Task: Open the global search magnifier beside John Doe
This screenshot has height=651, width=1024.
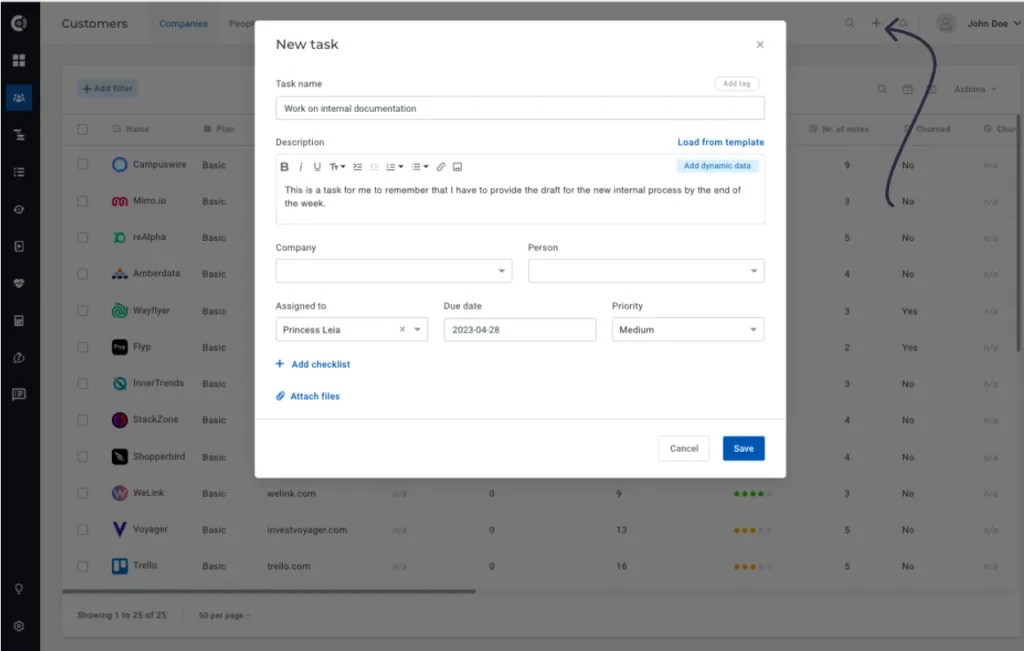Action: click(x=849, y=24)
